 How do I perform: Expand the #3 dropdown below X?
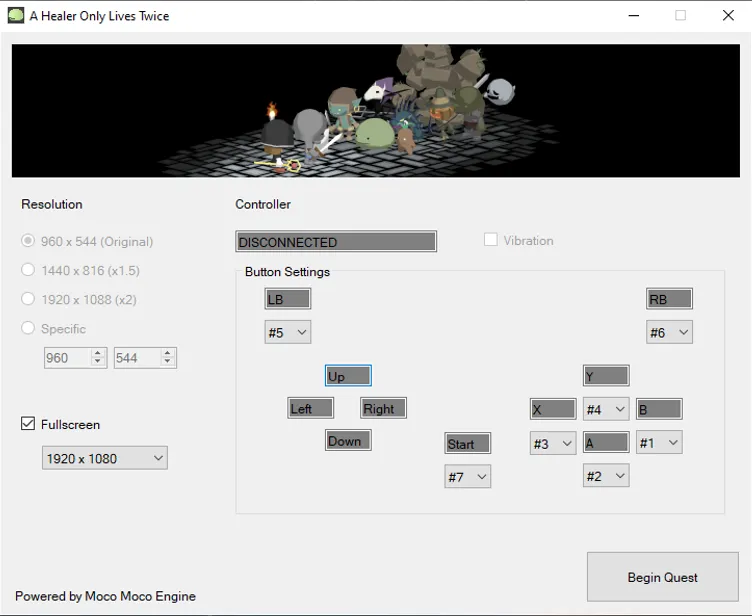(x=553, y=443)
